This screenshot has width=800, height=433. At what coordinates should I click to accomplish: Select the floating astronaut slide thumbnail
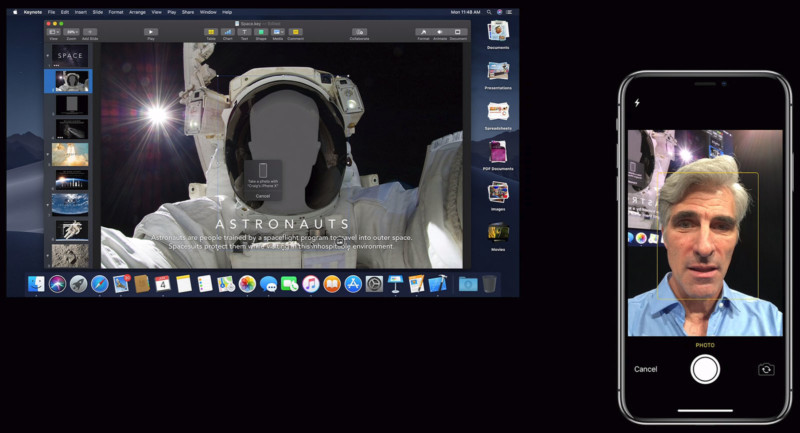(x=72, y=230)
